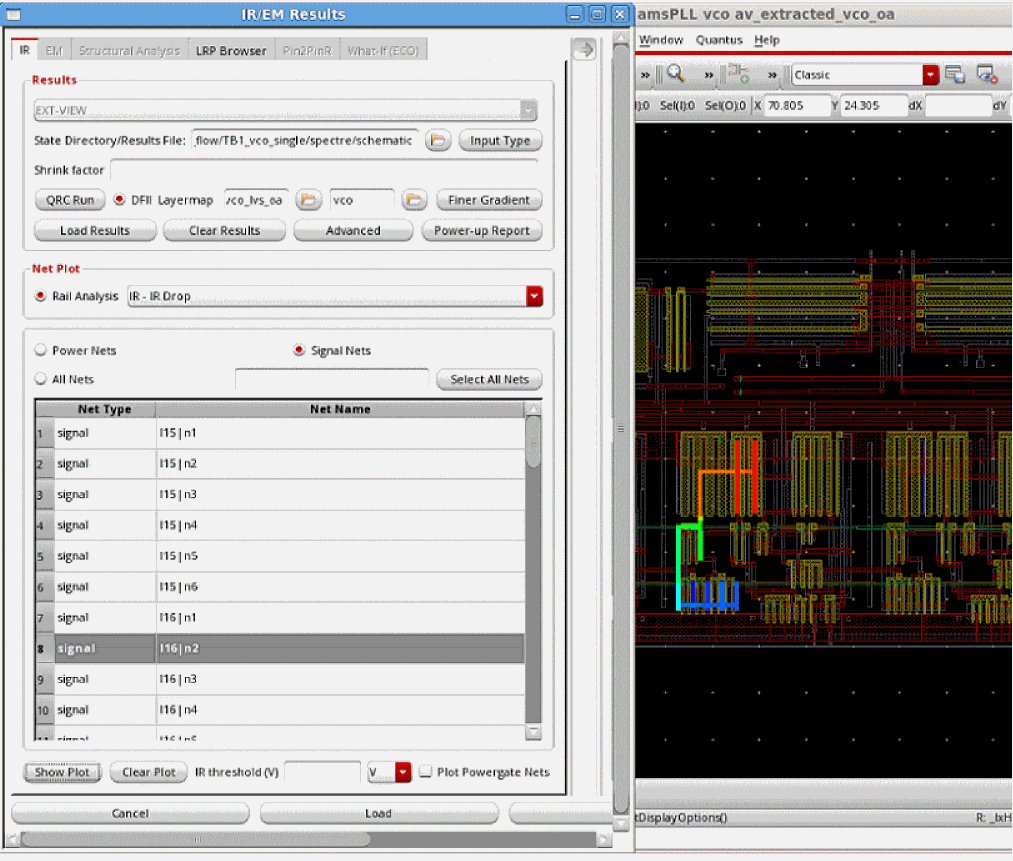Image resolution: width=1013 pixels, height=861 pixels.
Task: Click the workspace save icon beside Classic
Action: [955, 75]
